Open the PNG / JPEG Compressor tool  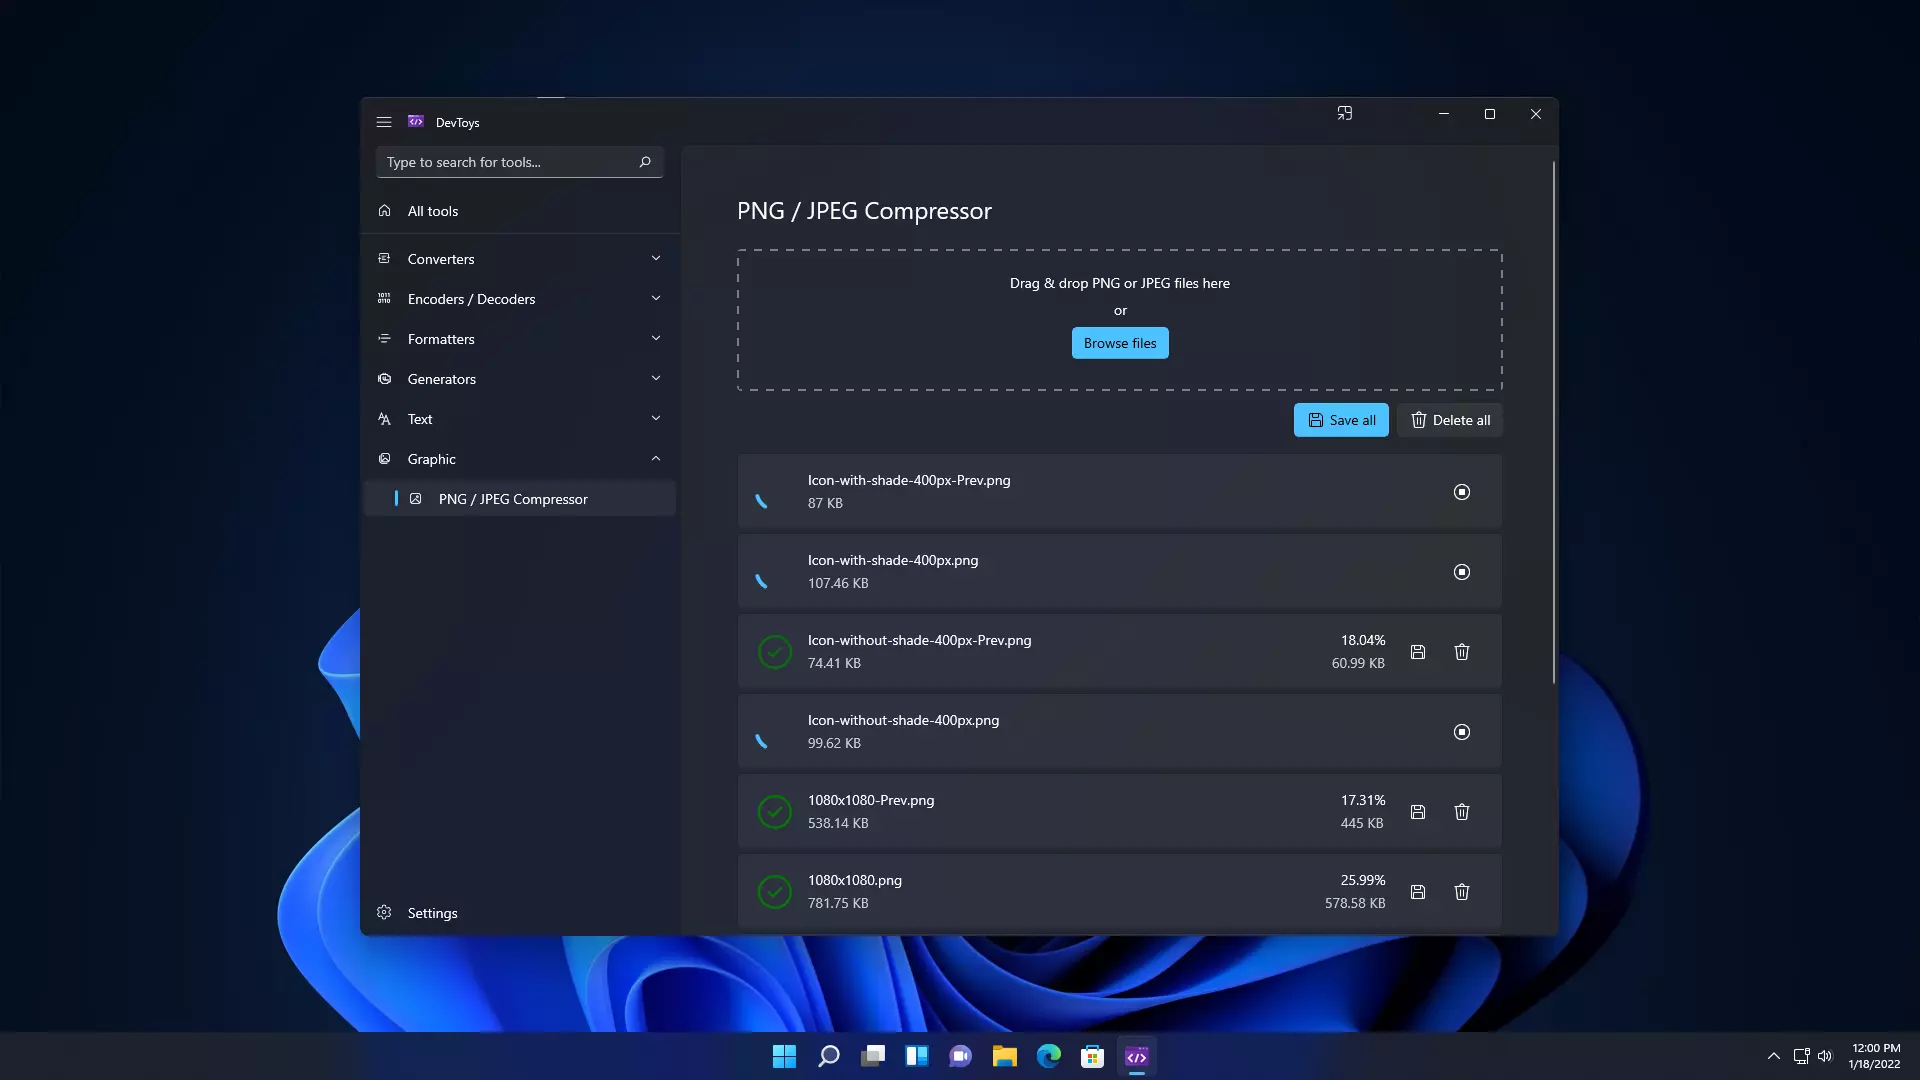[x=513, y=498]
